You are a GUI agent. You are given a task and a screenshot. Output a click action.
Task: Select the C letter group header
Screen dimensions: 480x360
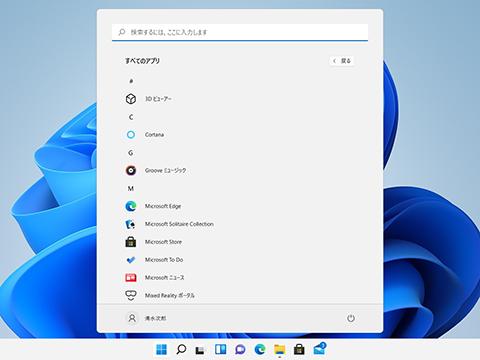point(131,117)
